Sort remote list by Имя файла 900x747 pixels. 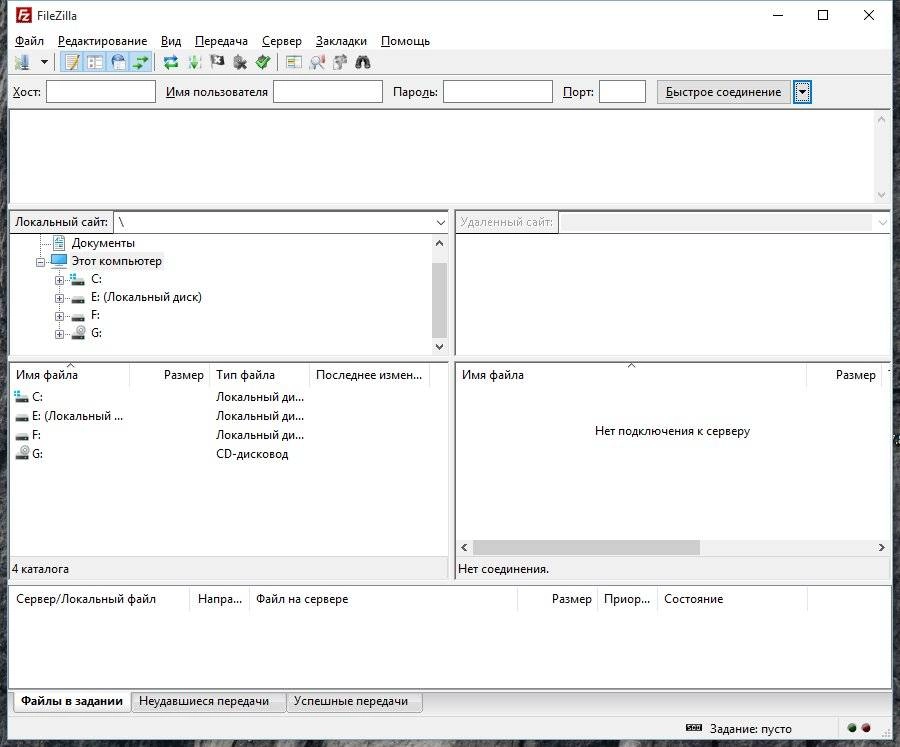pos(631,375)
